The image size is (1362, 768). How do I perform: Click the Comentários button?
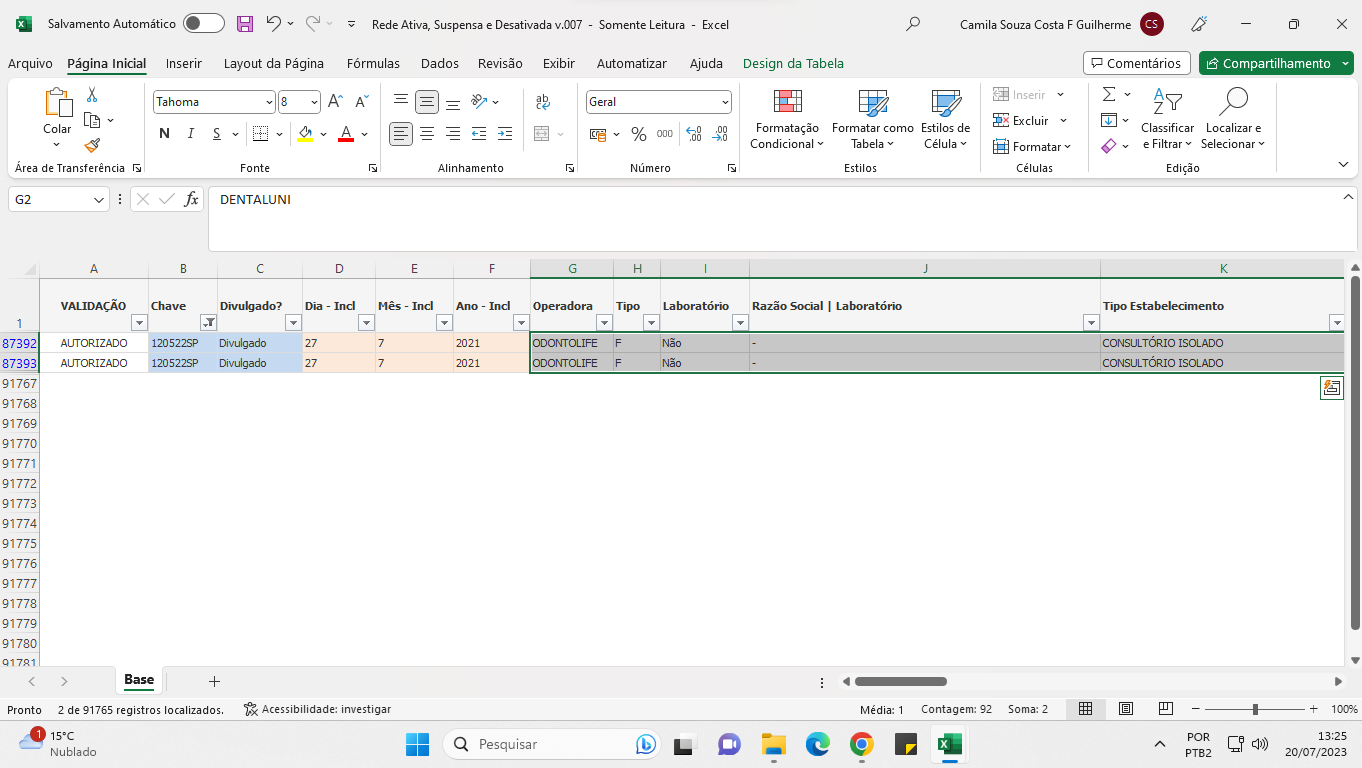1136,63
